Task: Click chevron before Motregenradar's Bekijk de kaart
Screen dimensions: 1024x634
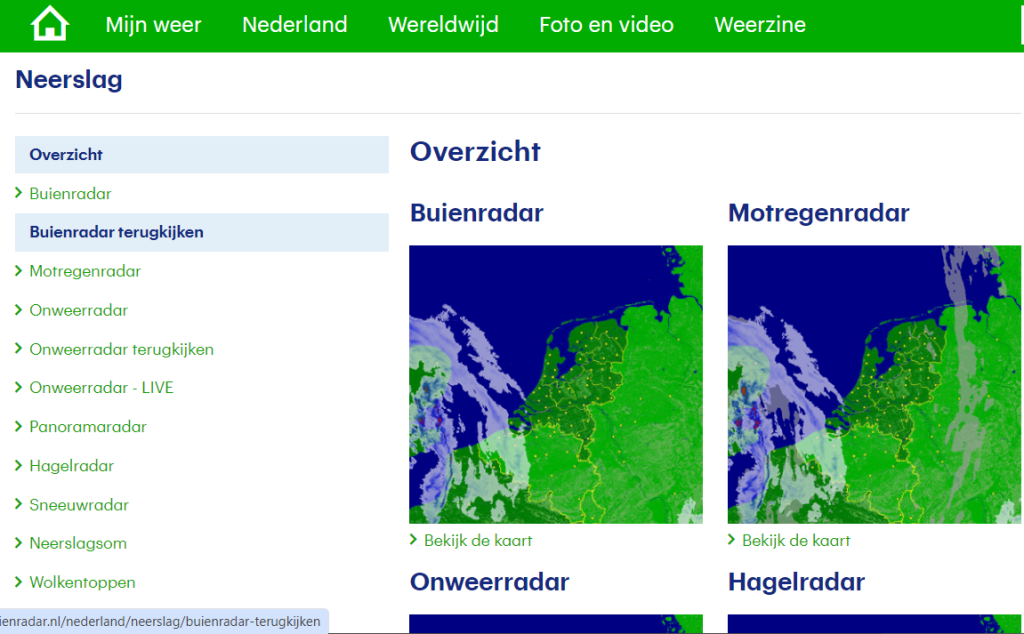Action: (x=731, y=539)
